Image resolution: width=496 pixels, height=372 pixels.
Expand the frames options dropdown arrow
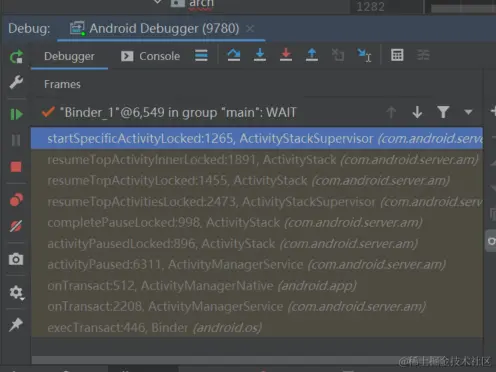pos(468,112)
